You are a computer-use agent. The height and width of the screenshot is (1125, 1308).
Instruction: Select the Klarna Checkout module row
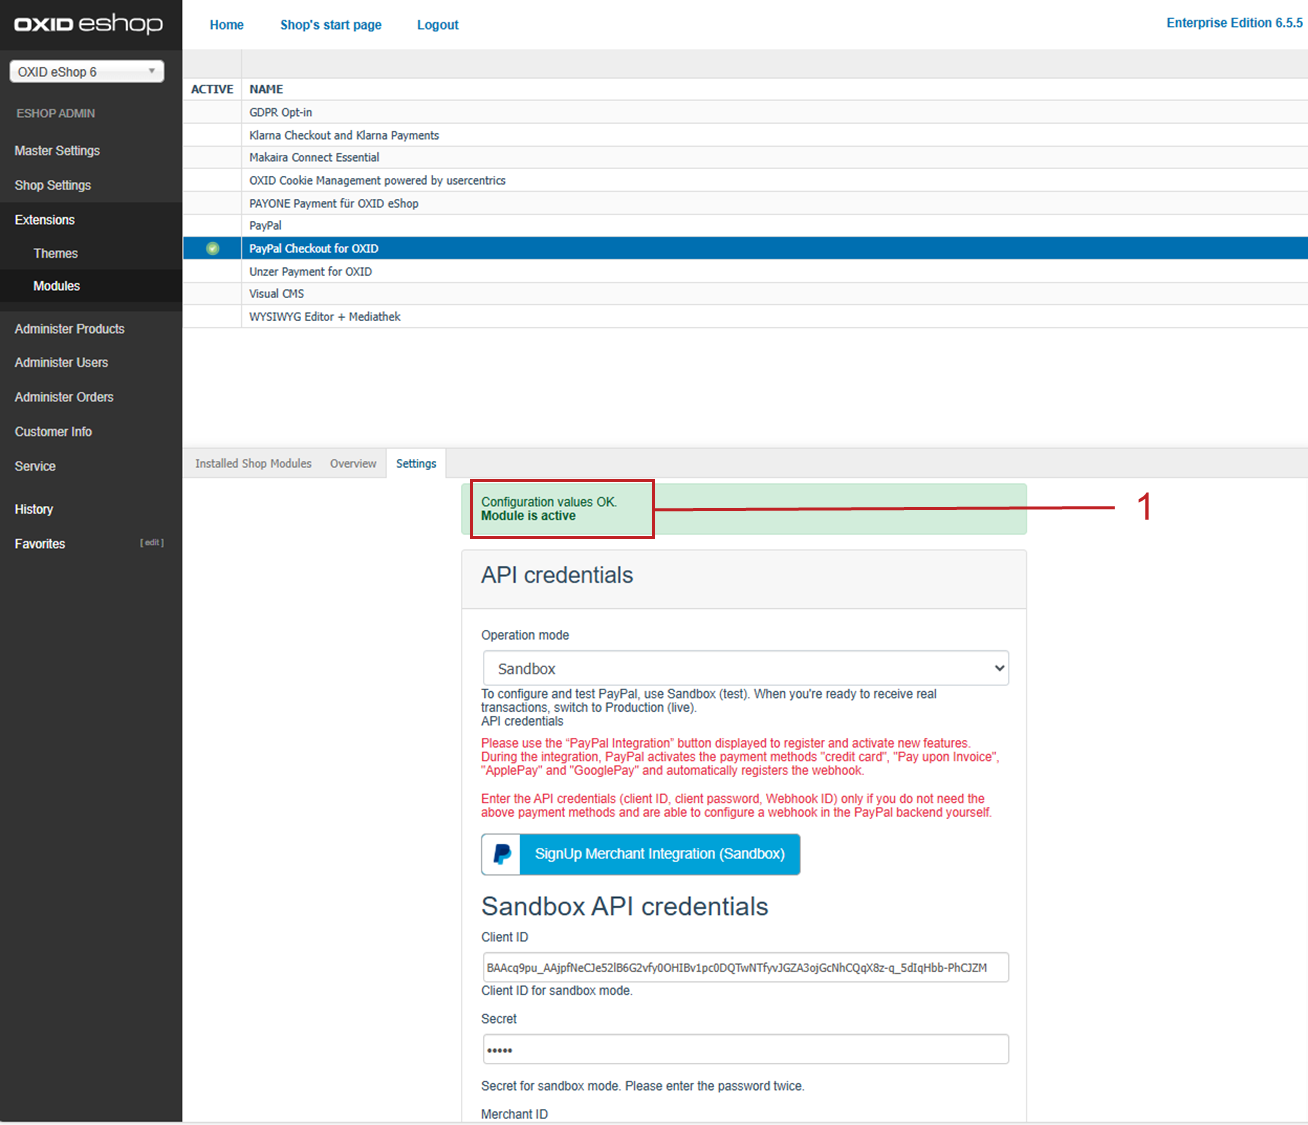344,135
